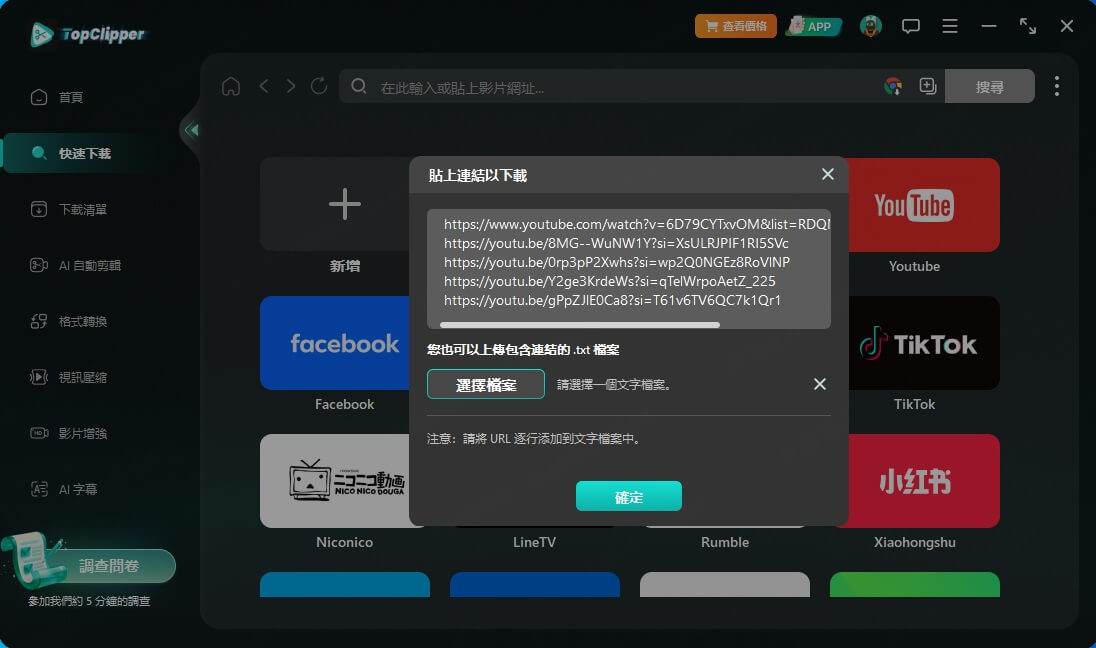Open the hamburger main menu
The image size is (1096, 648).
coord(949,27)
